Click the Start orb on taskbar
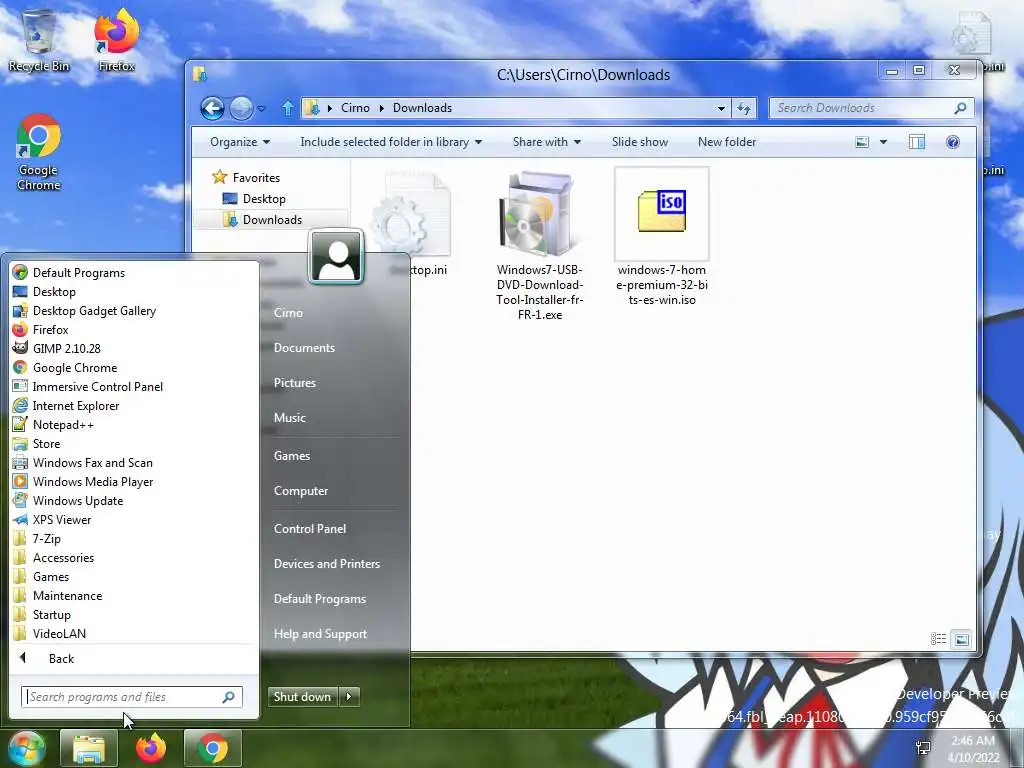The height and width of the screenshot is (768, 1024). tap(26, 748)
